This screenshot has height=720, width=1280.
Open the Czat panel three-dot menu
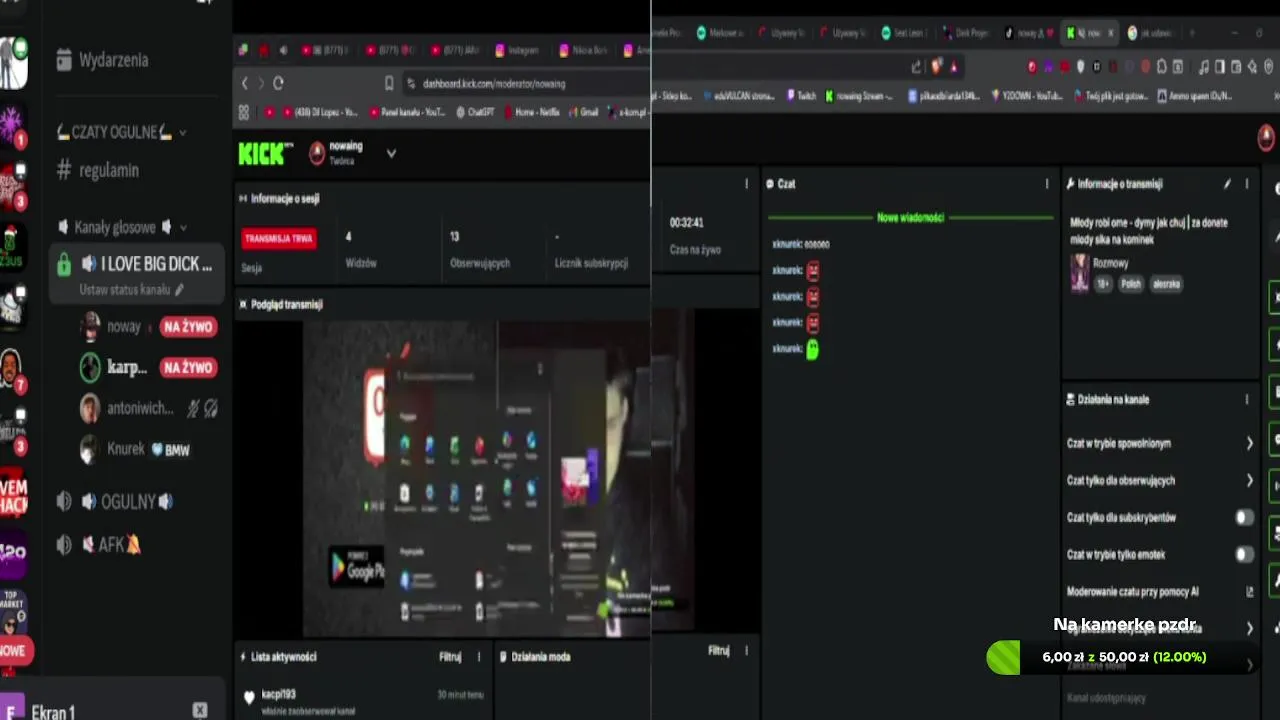(1047, 184)
